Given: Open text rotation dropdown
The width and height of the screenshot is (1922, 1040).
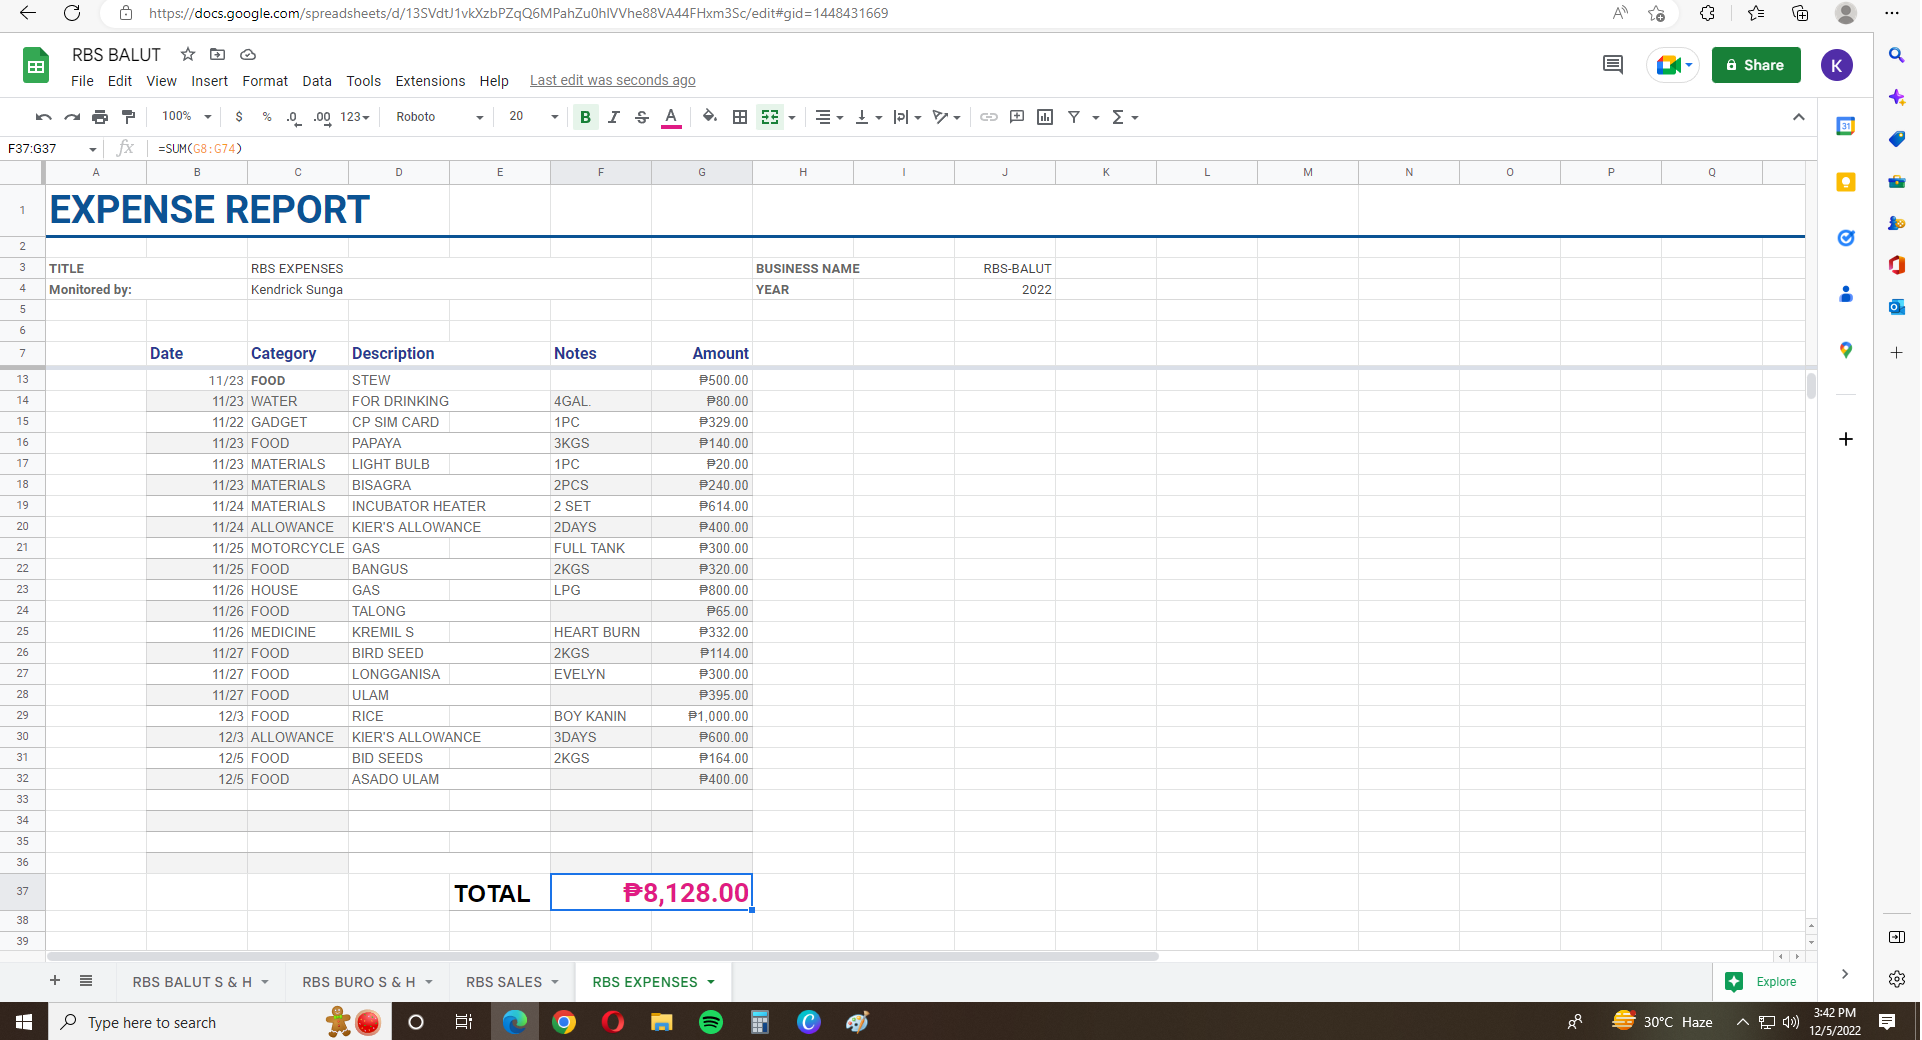Looking at the screenshot, I should [946, 117].
